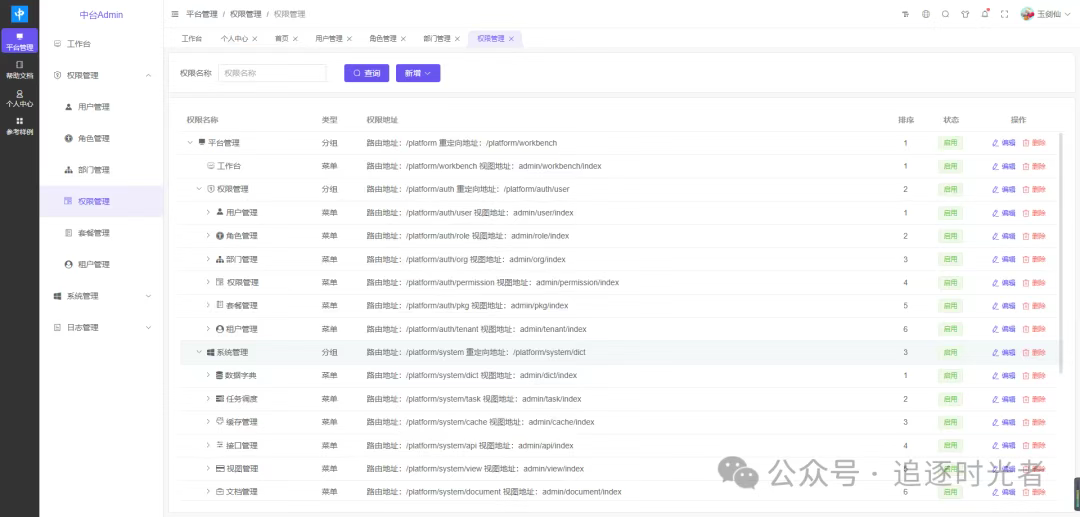Expand the 视图管理 tree row

(209, 469)
